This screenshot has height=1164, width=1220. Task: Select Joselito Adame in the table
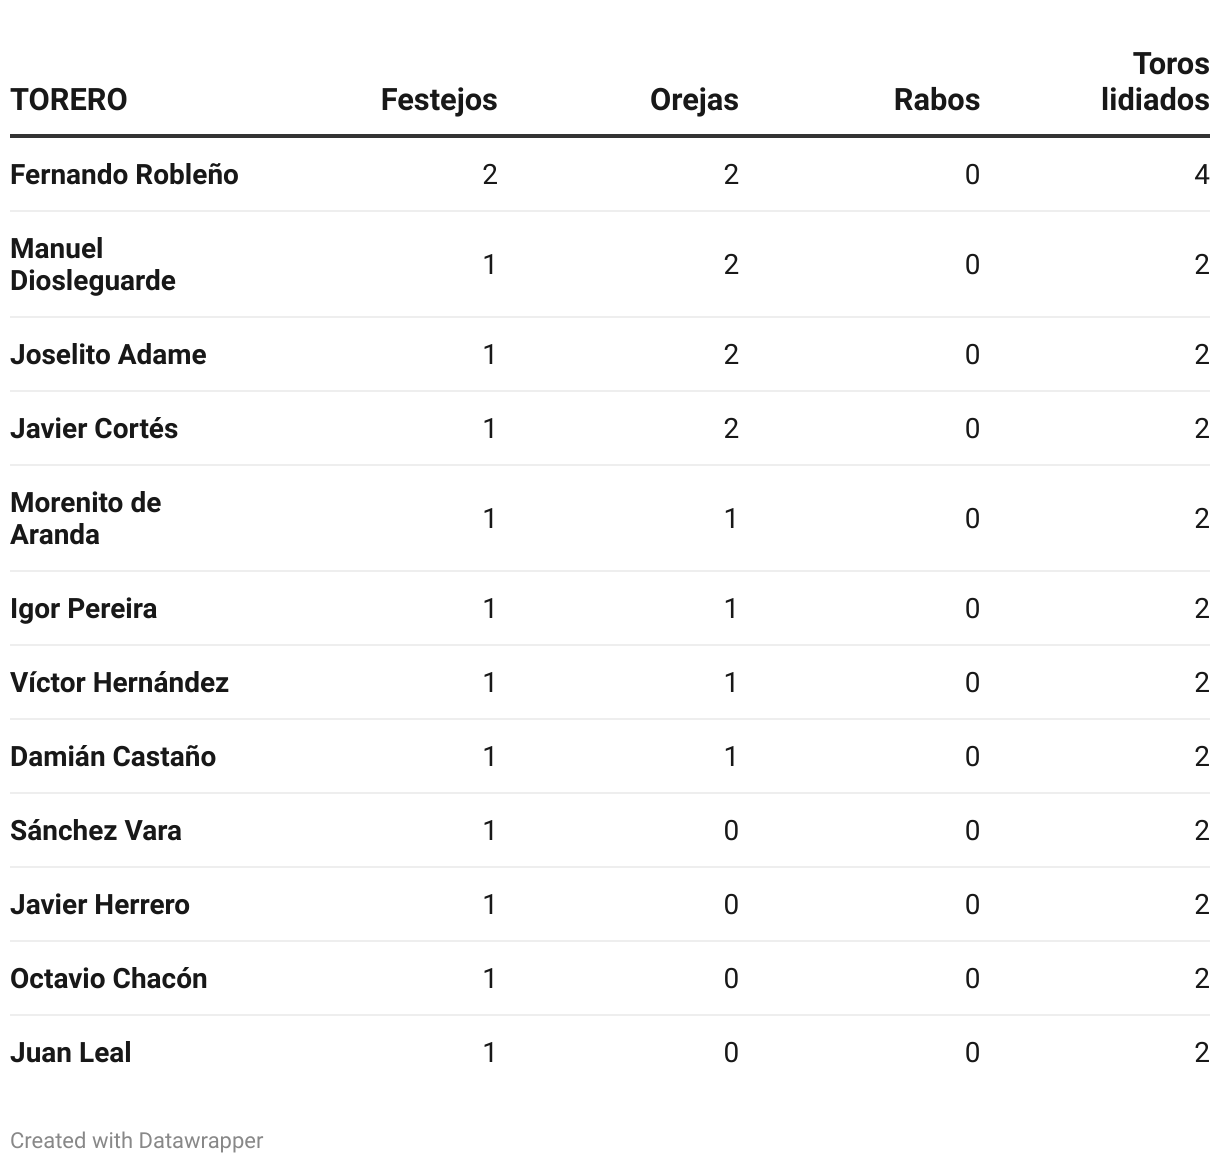click(x=108, y=355)
